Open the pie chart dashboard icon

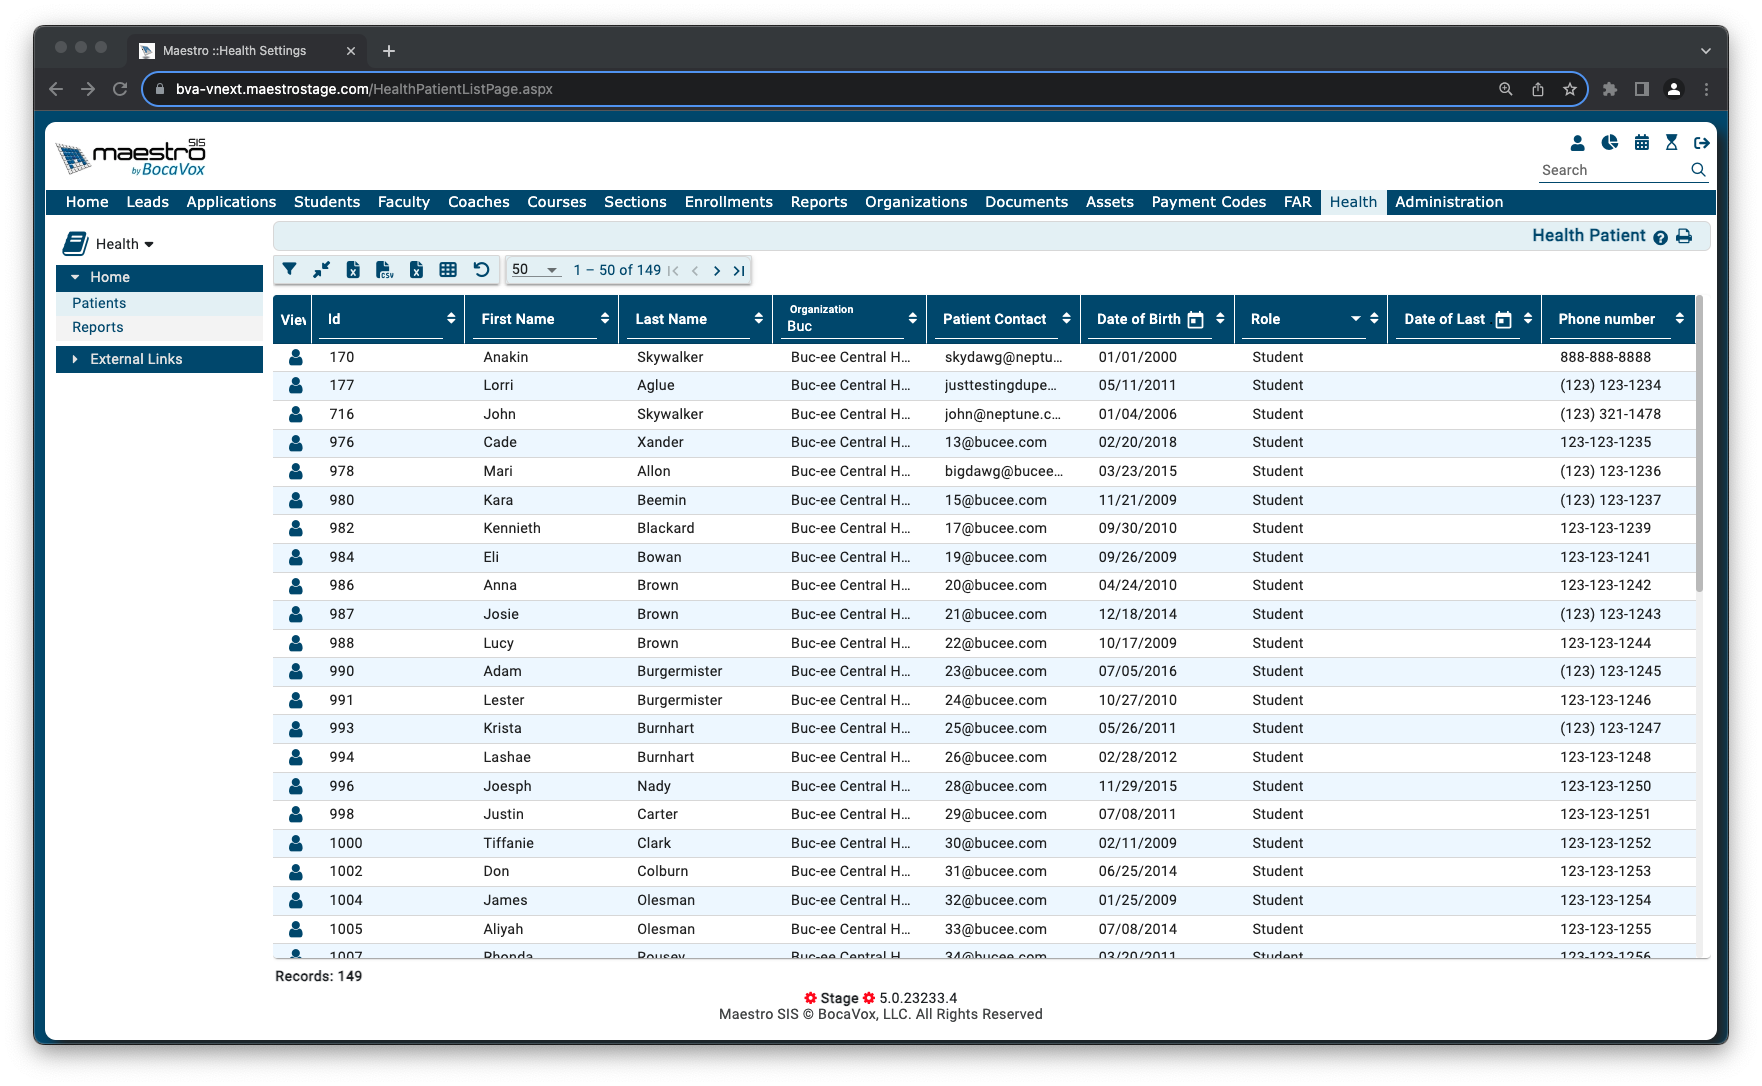point(1609,143)
